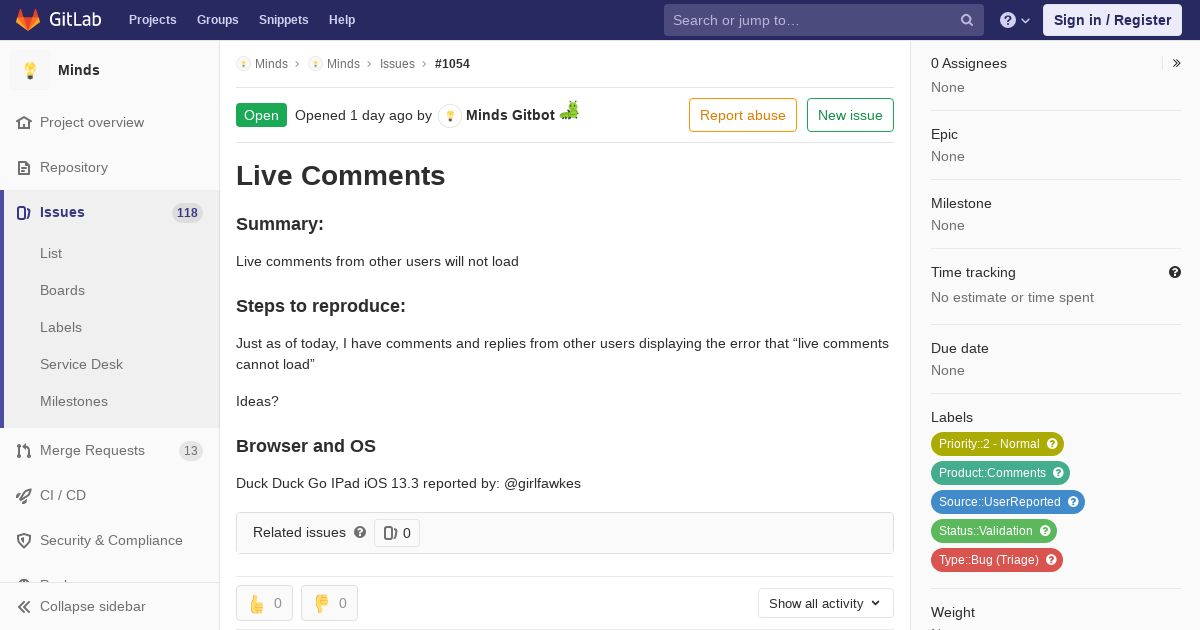Click the Project overview house icon
This screenshot has width=1200, height=630.
[24, 122]
